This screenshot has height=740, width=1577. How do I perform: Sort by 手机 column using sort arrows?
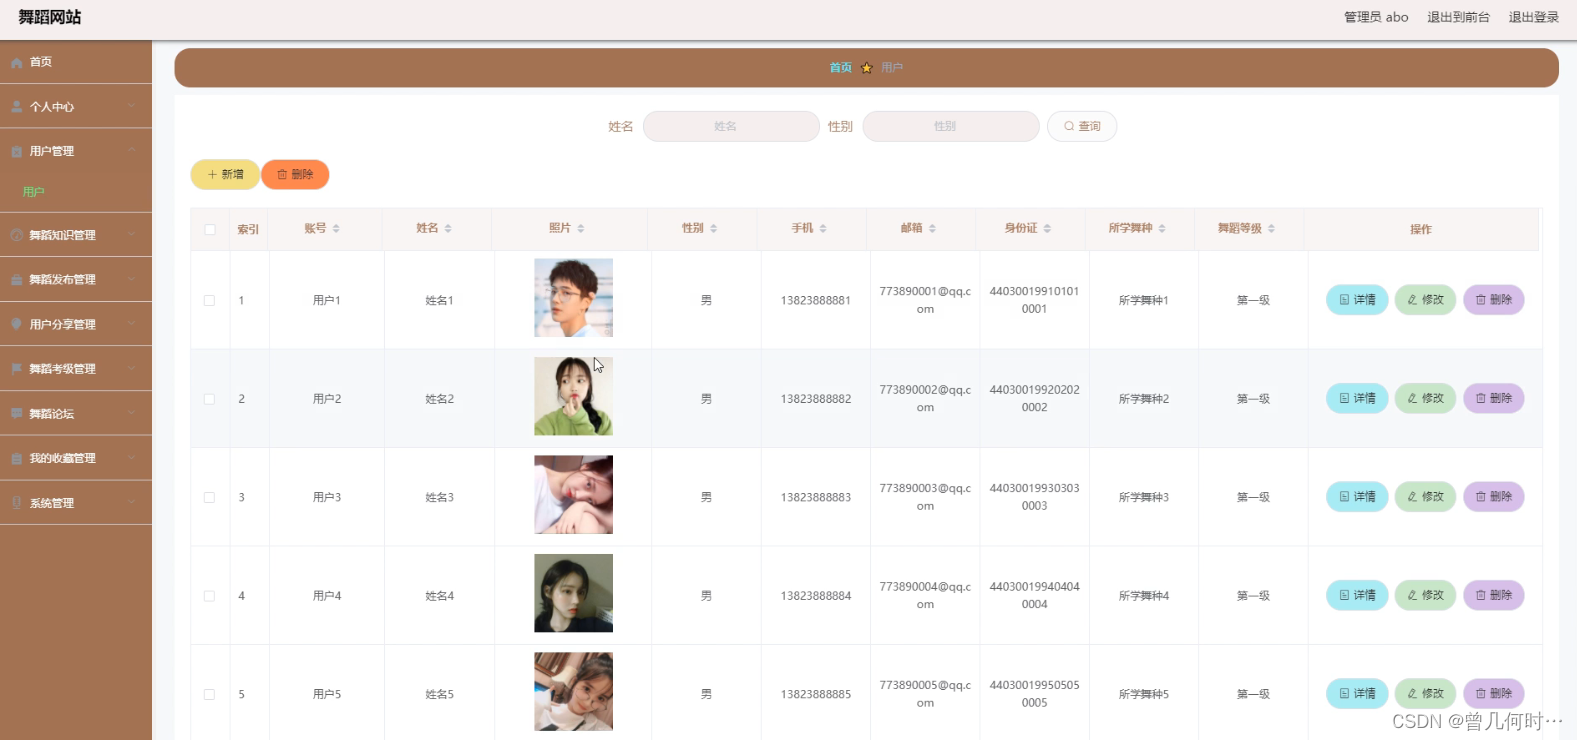tap(823, 229)
